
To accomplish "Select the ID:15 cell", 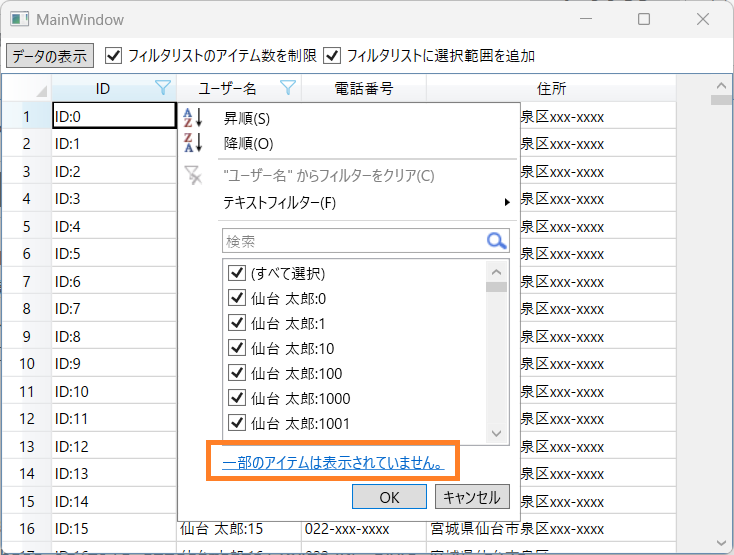I will pyautogui.click(x=114, y=528).
